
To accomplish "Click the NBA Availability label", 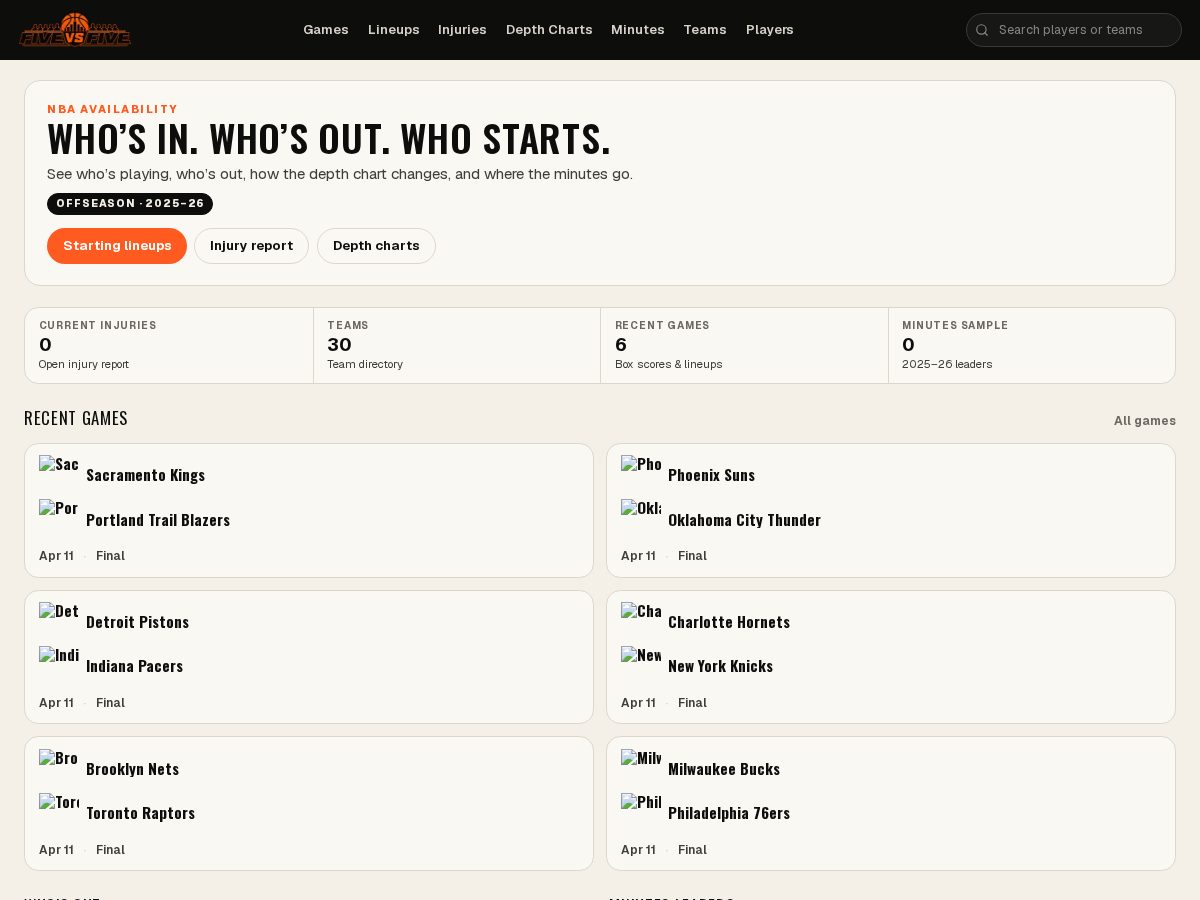I will (113, 109).
